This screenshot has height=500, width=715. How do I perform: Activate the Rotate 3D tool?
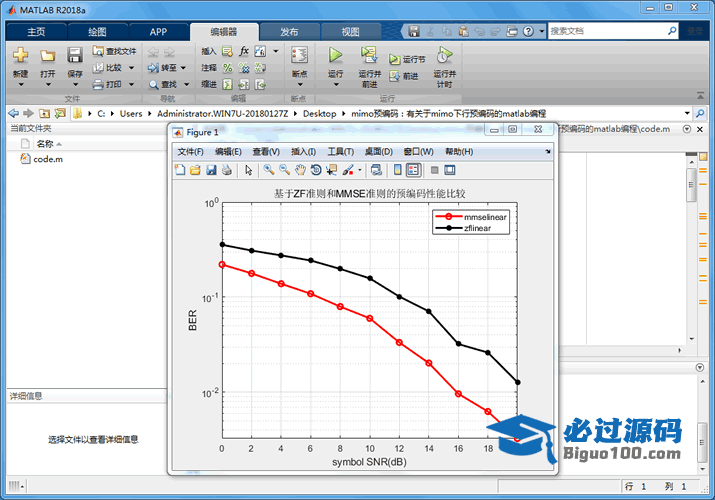tap(316, 170)
